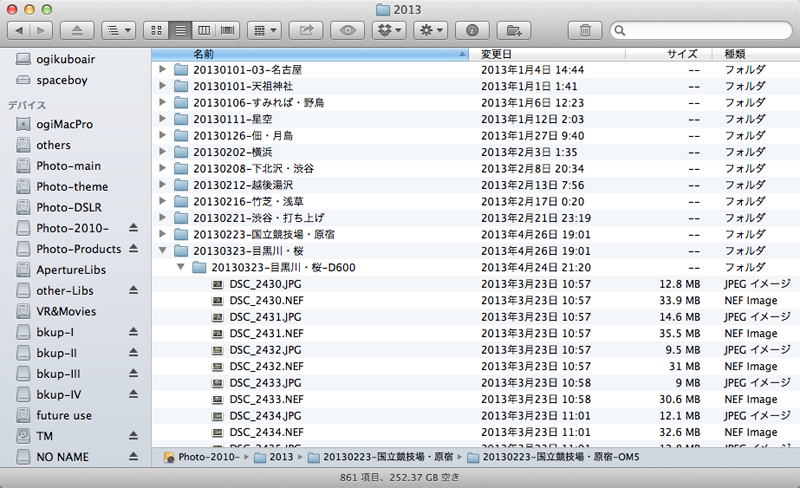Click the Share toolbar icon

(307, 30)
